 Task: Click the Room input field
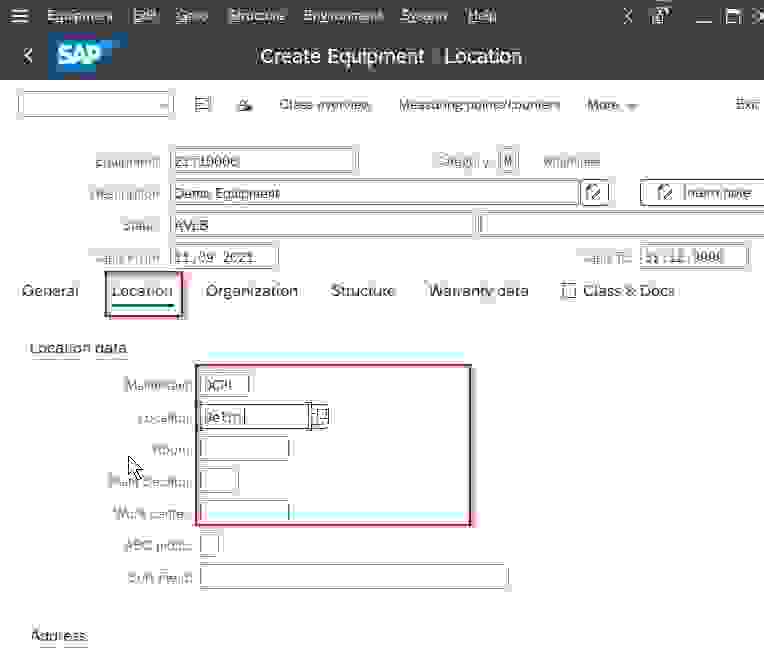[246, 448]
